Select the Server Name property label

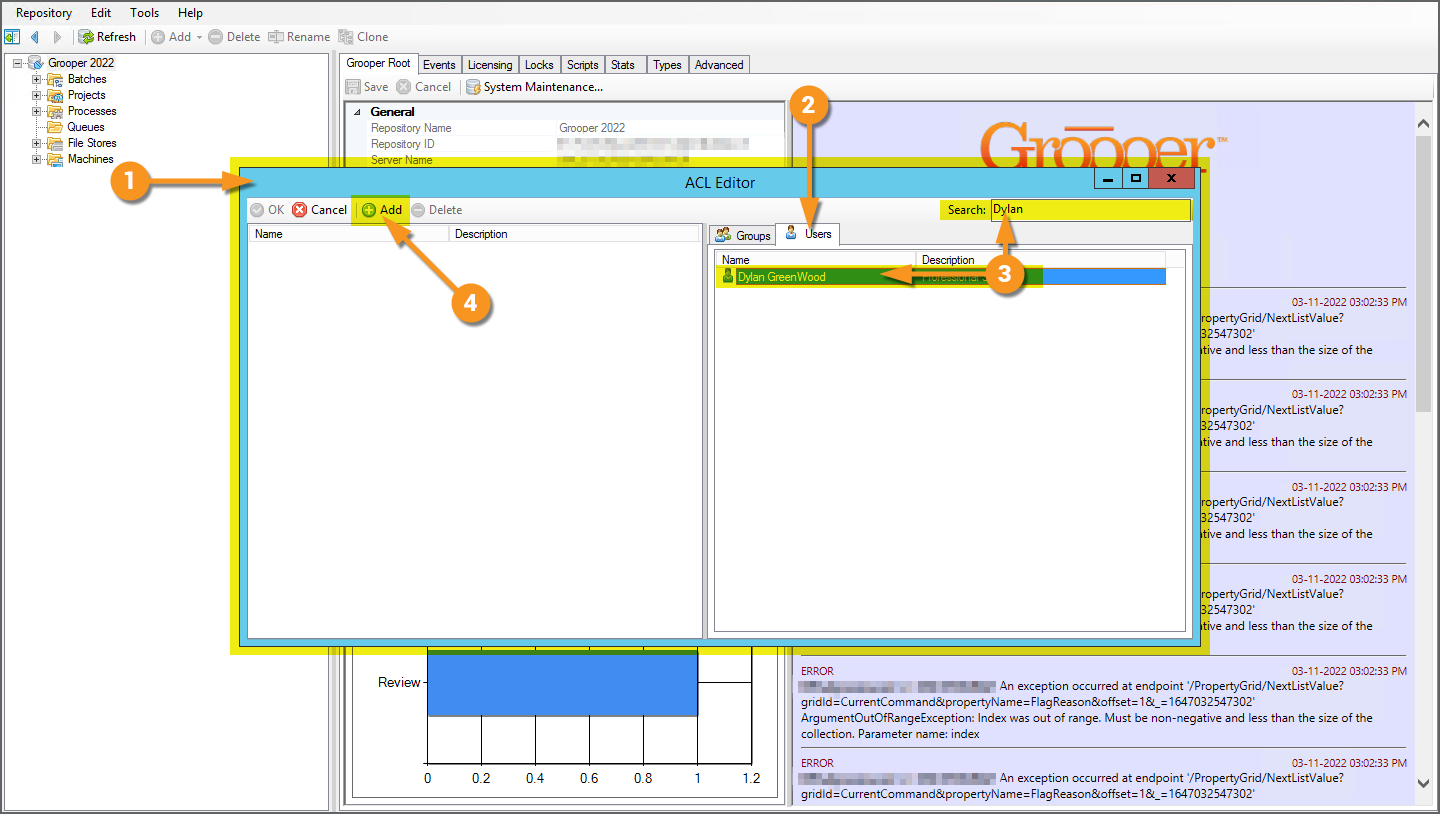pos(402,160)
